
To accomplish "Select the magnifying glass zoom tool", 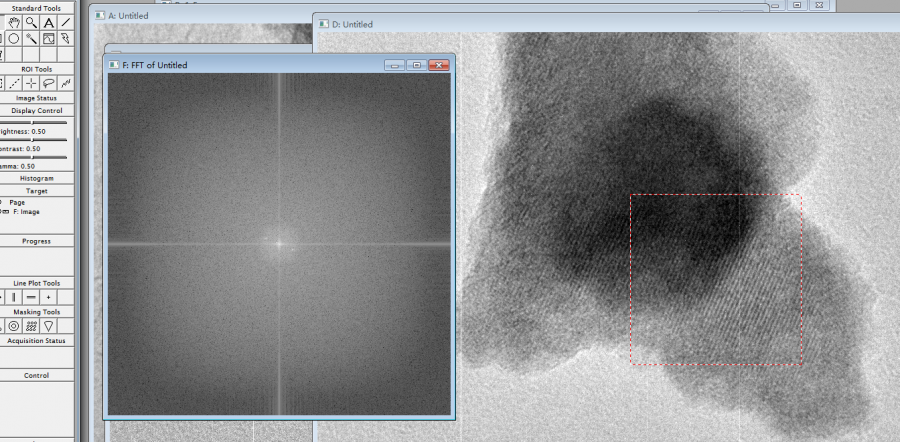I will [32, 22].
